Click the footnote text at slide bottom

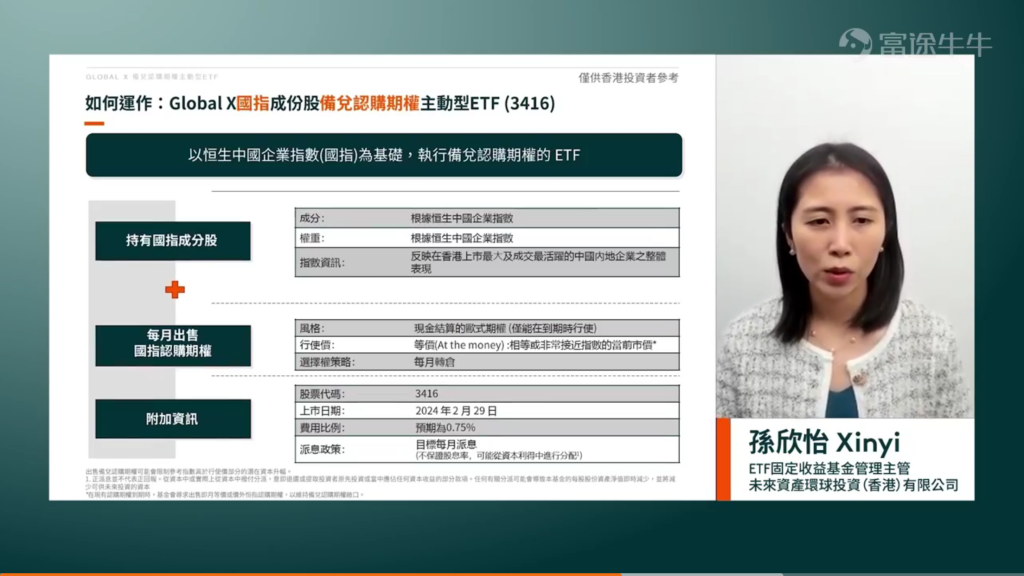[x=381, y=483]
